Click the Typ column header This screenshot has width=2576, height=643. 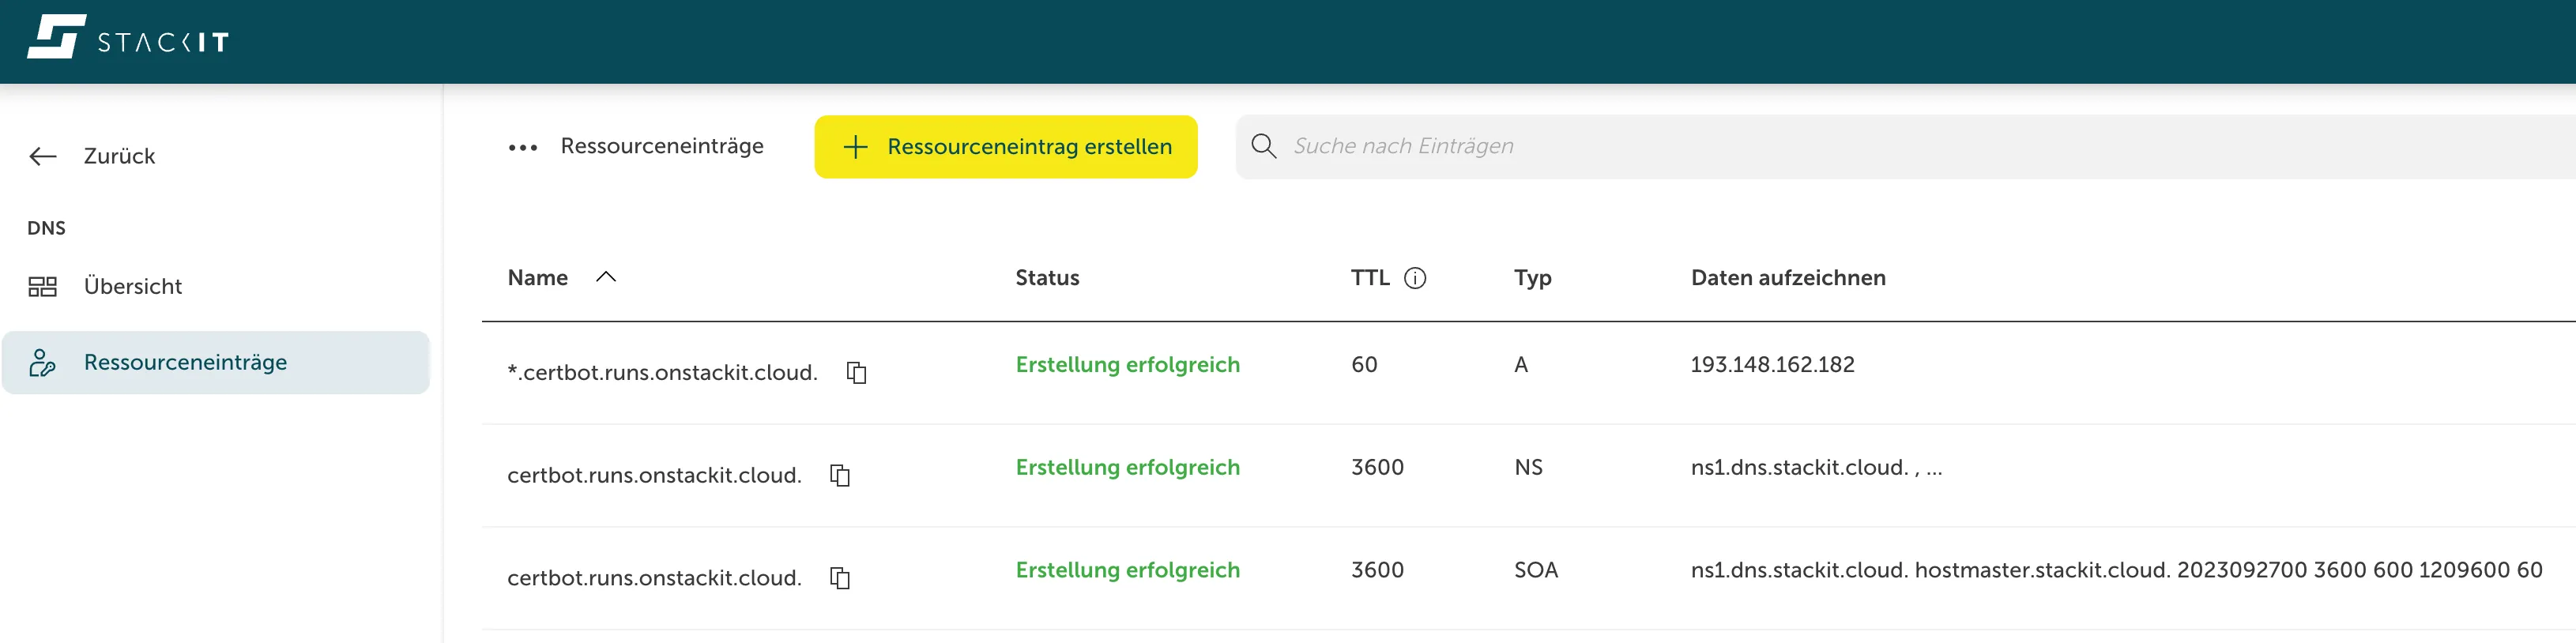1532,278
